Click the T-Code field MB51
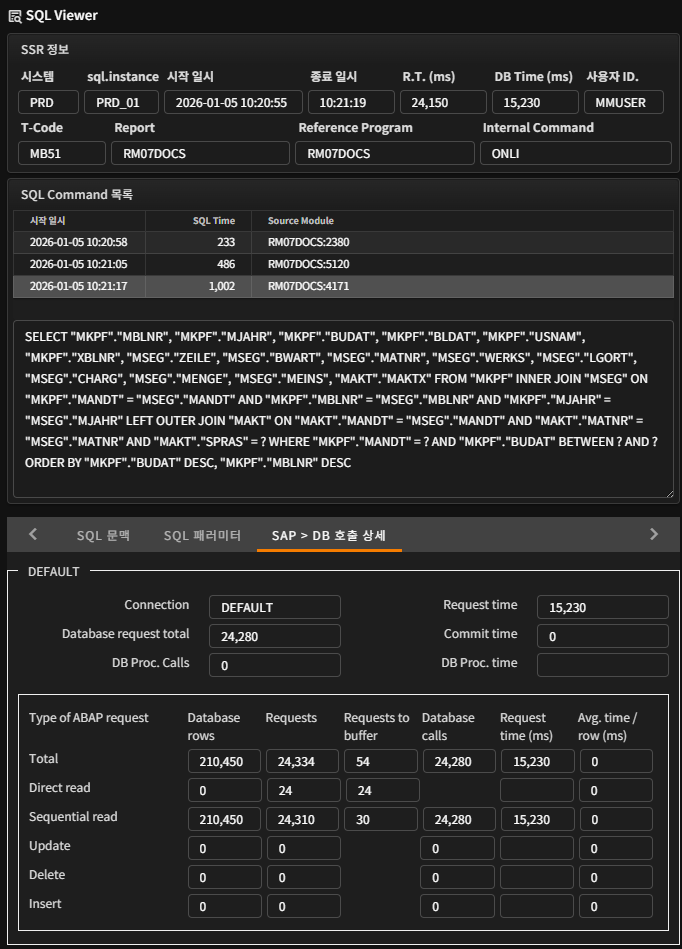This screenshot has width=682, height=949. pyautogui.click(x=62, y=153)
